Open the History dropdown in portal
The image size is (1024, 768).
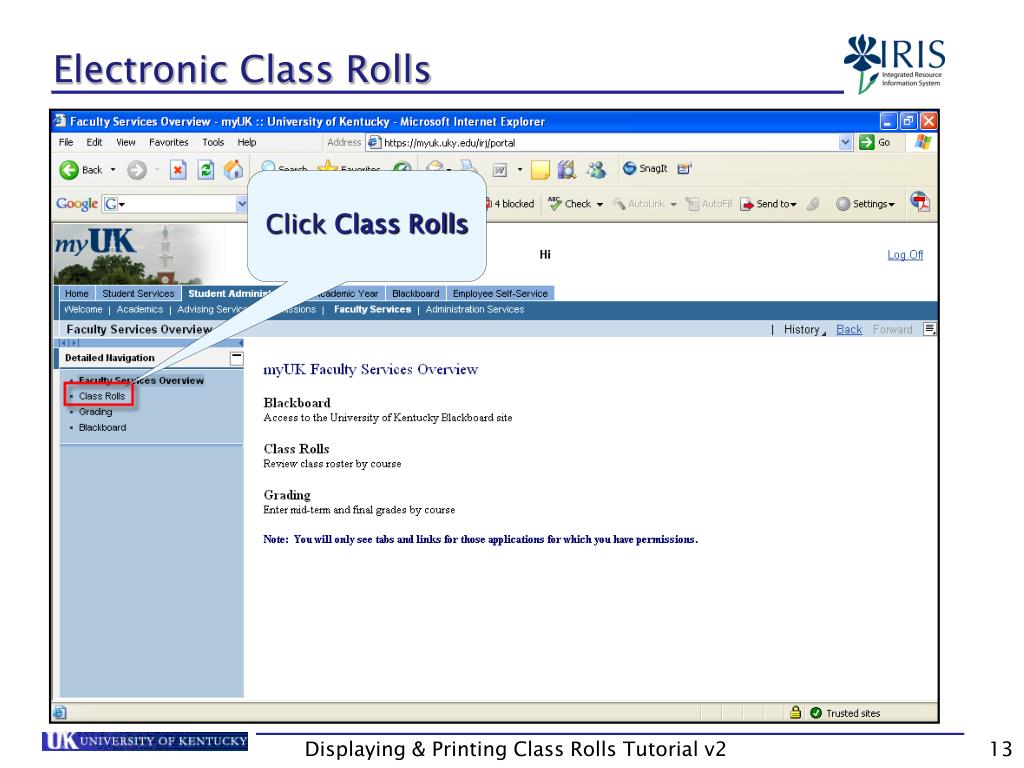(805, 330)
